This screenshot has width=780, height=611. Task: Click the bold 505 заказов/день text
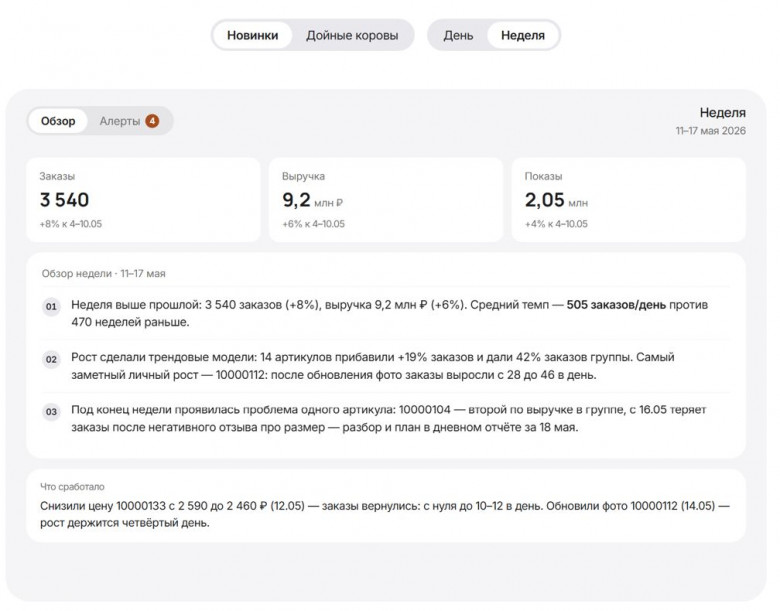(x=616, y=305)
